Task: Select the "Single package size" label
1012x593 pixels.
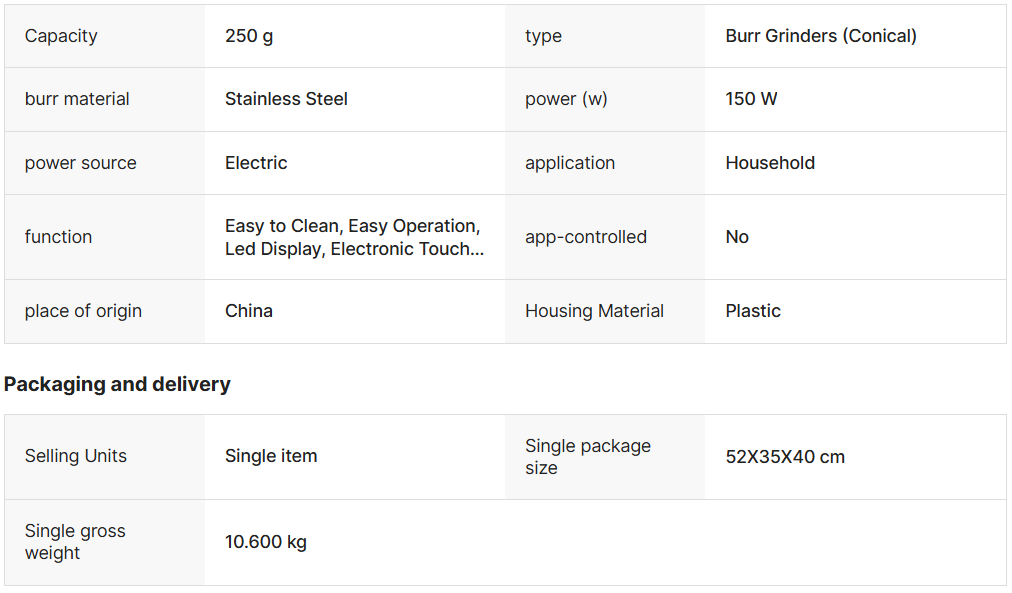Action: point(588,457)
